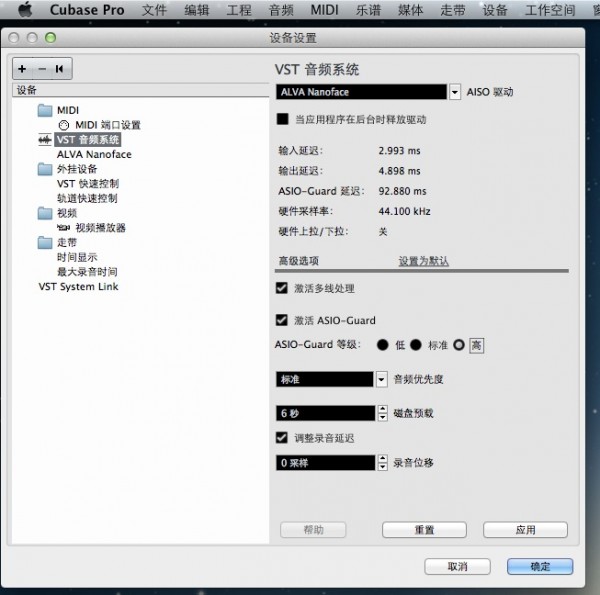Open the 文件 menu
The width and height of the screenshot is (600, 595).
154,10
